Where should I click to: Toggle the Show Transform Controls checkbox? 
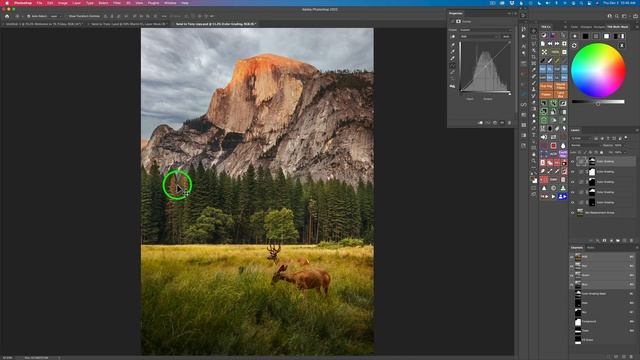[66, 16]
